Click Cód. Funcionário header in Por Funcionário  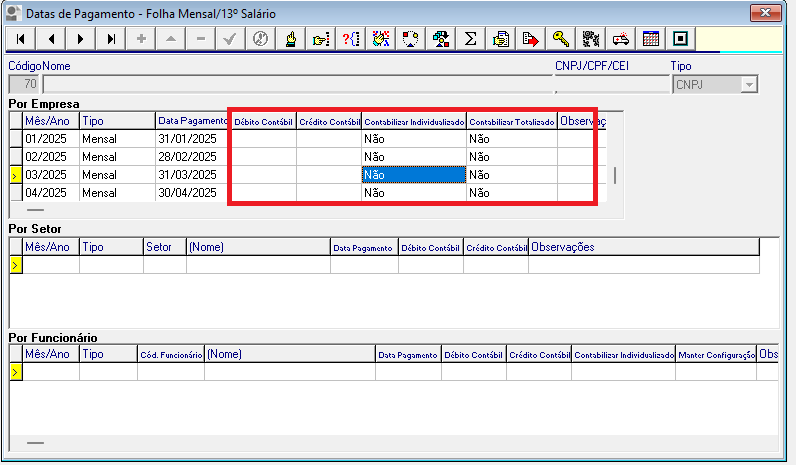tap(171, 354)
